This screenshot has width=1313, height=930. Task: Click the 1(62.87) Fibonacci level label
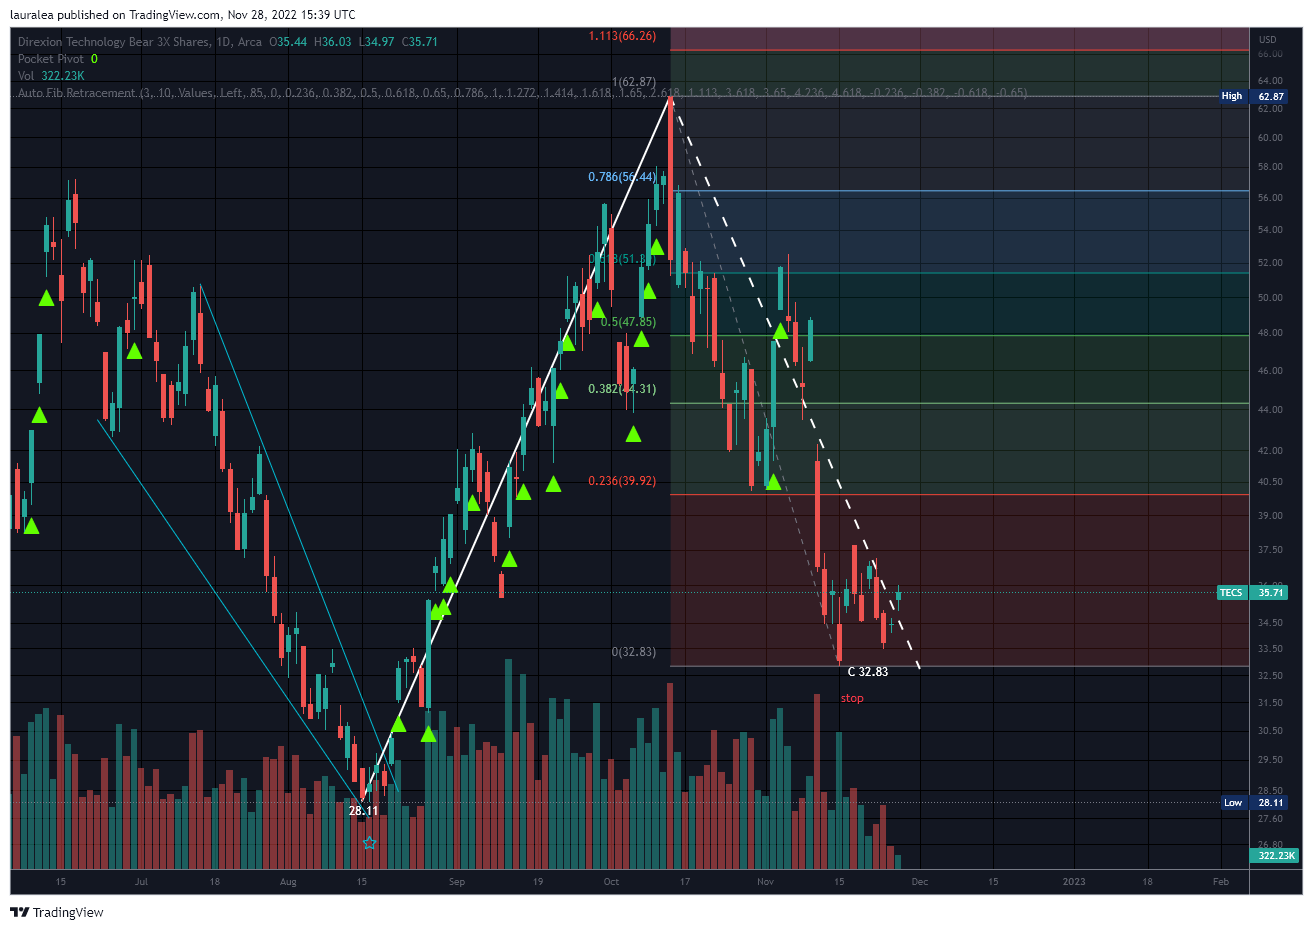click(x=634, y=82)
